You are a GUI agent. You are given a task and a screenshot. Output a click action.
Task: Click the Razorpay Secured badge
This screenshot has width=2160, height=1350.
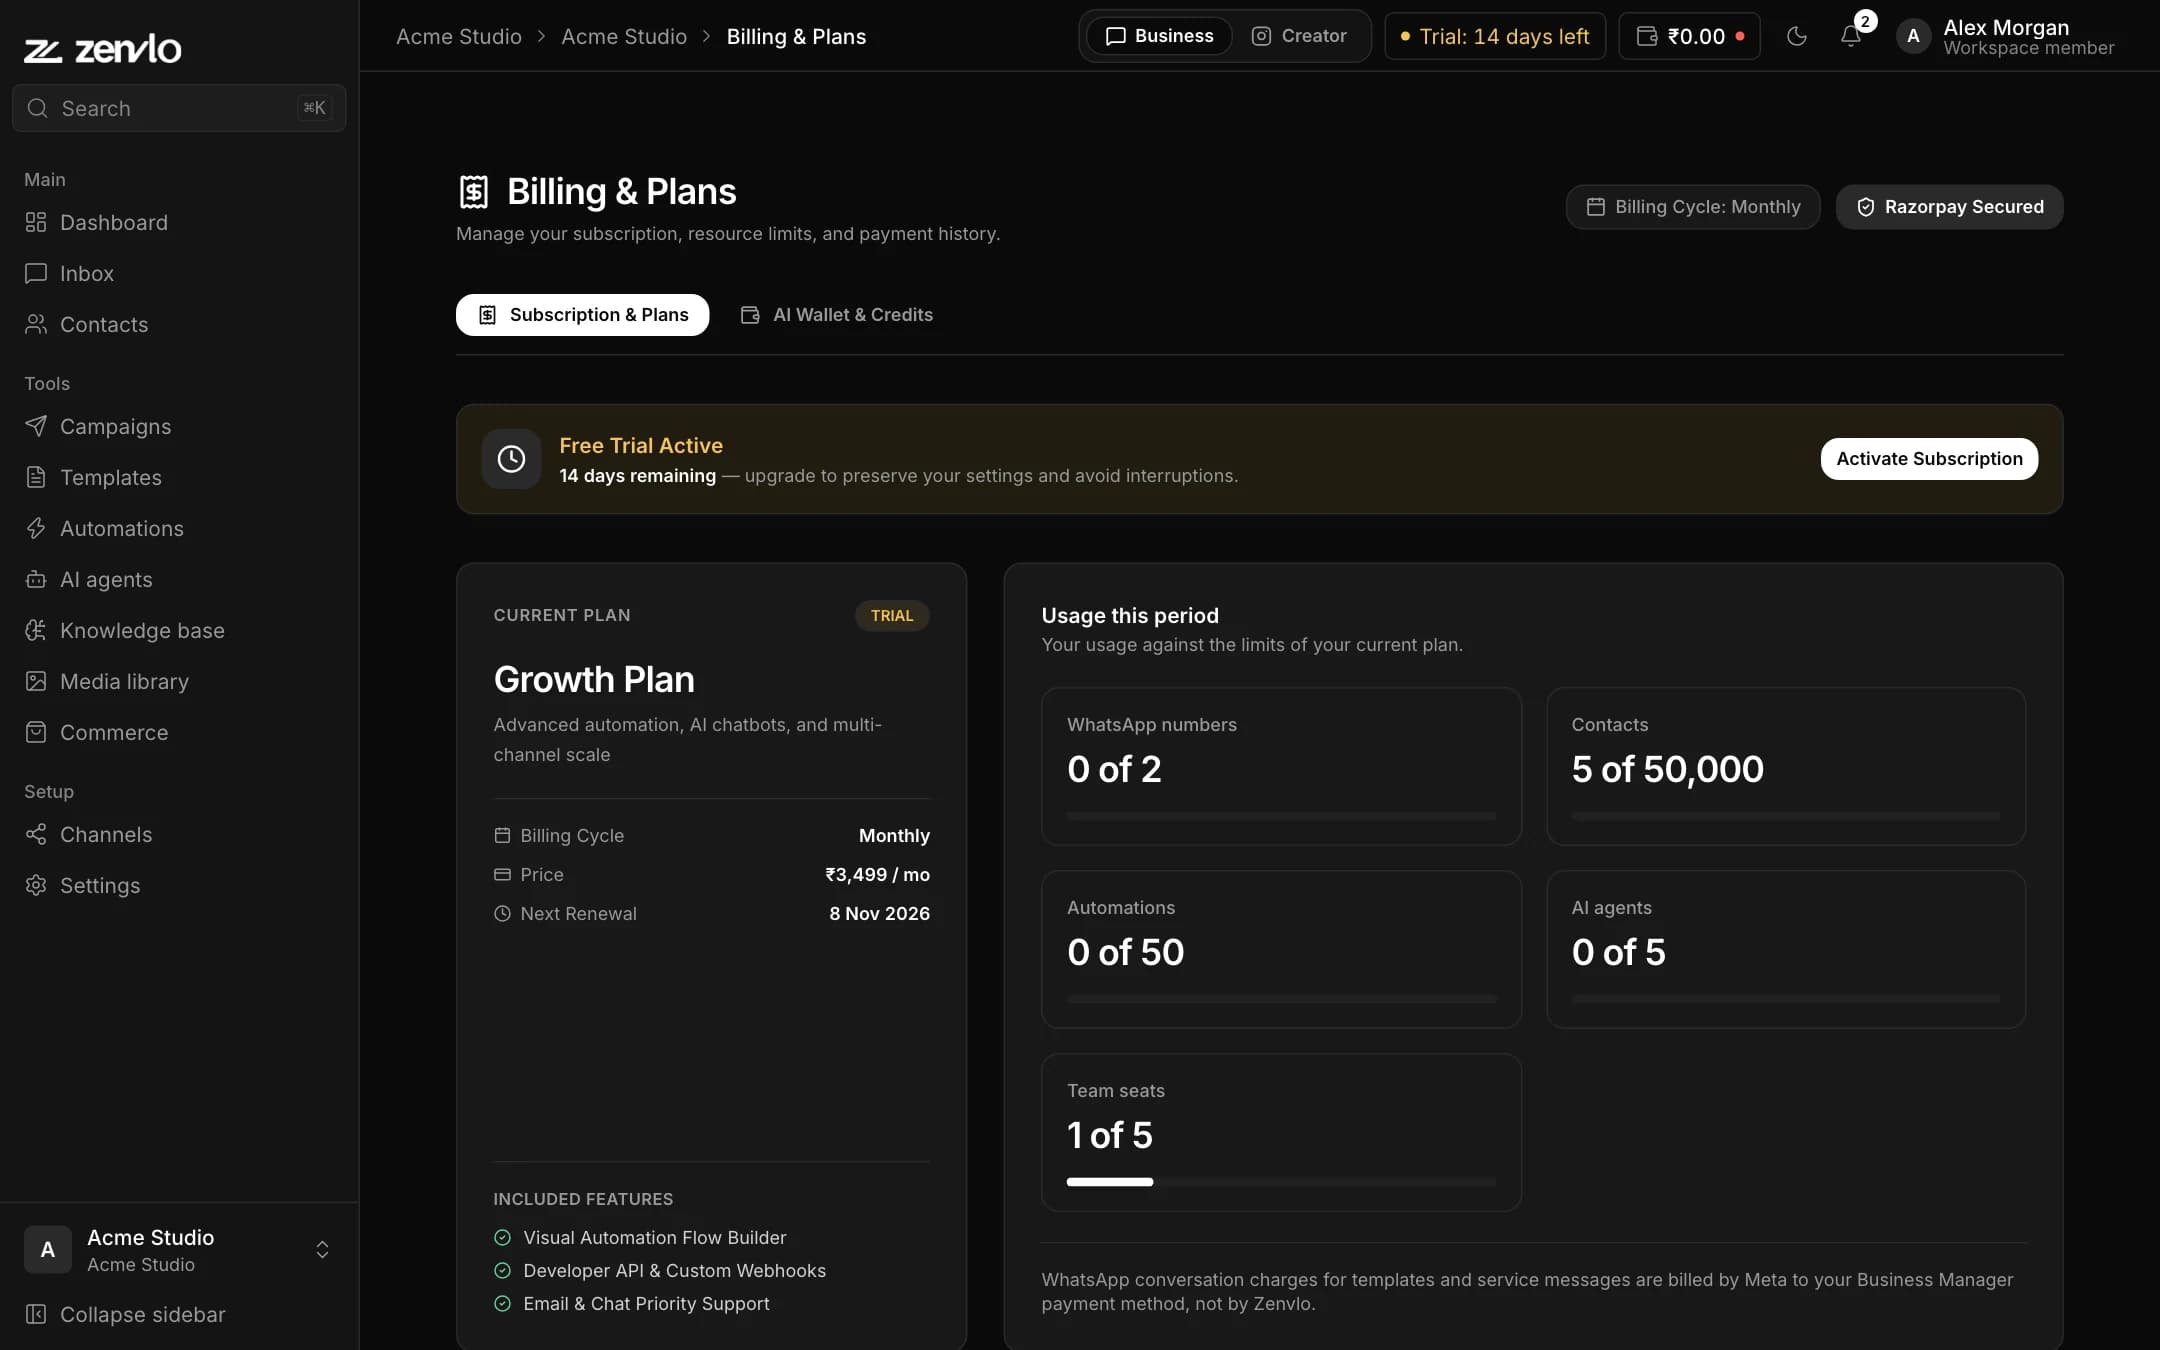(x=1949, y=207)
